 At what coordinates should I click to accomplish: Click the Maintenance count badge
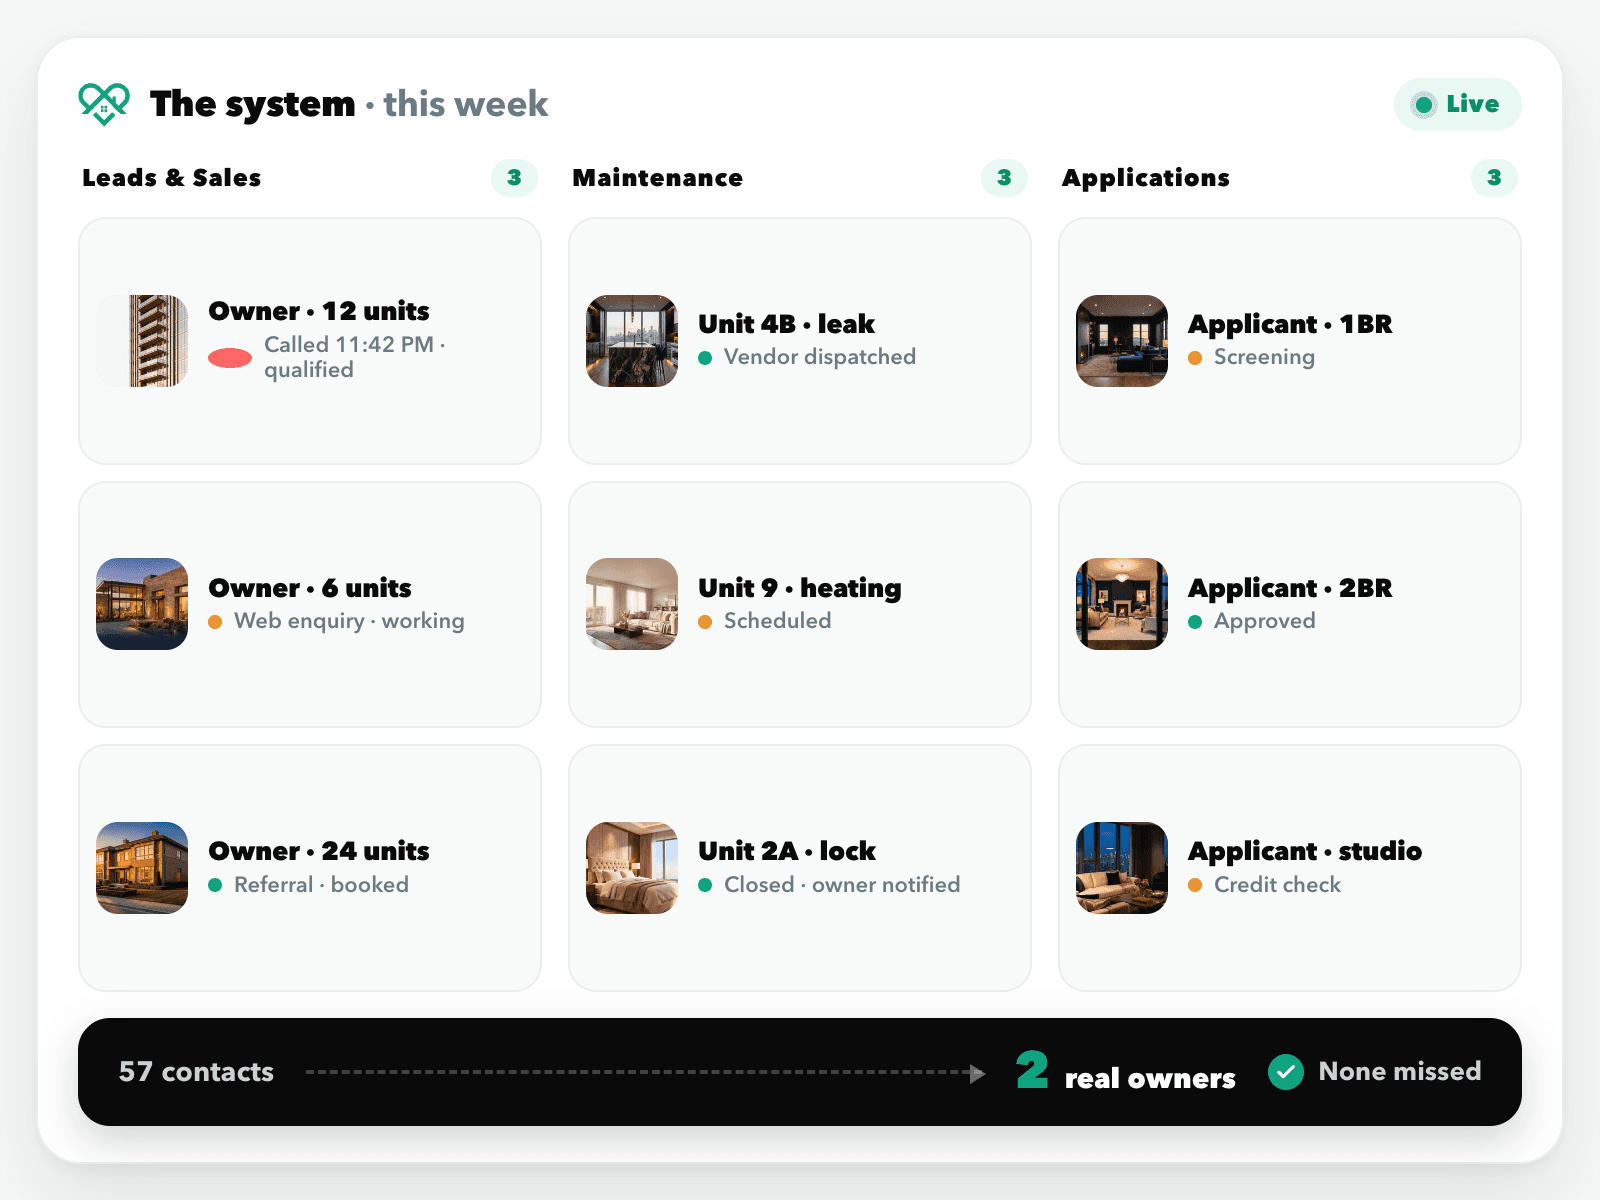click(1004, 178)
